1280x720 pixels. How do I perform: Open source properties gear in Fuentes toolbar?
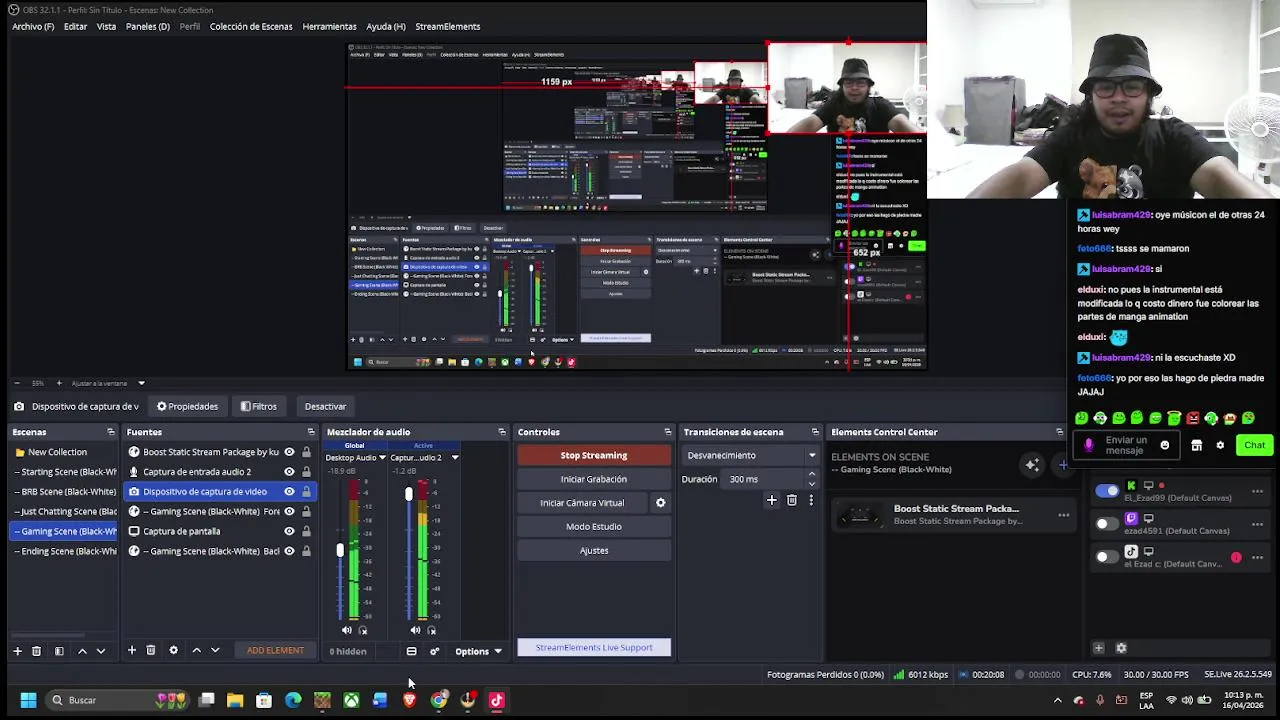click(x=173, y=651)
